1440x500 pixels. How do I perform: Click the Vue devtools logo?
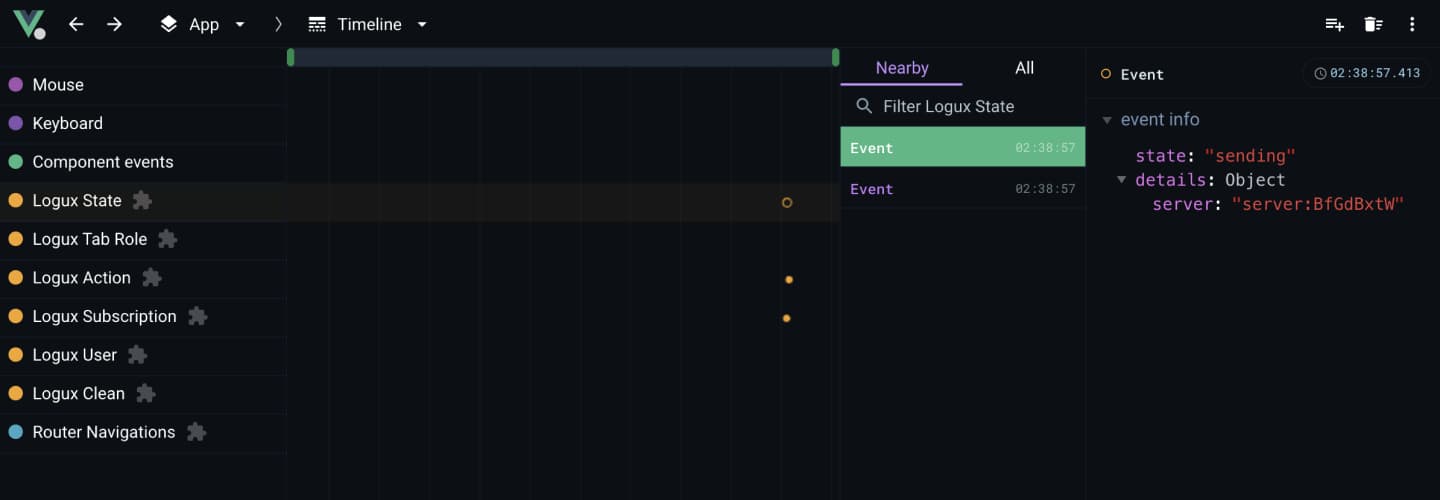(x=29, y=24)
